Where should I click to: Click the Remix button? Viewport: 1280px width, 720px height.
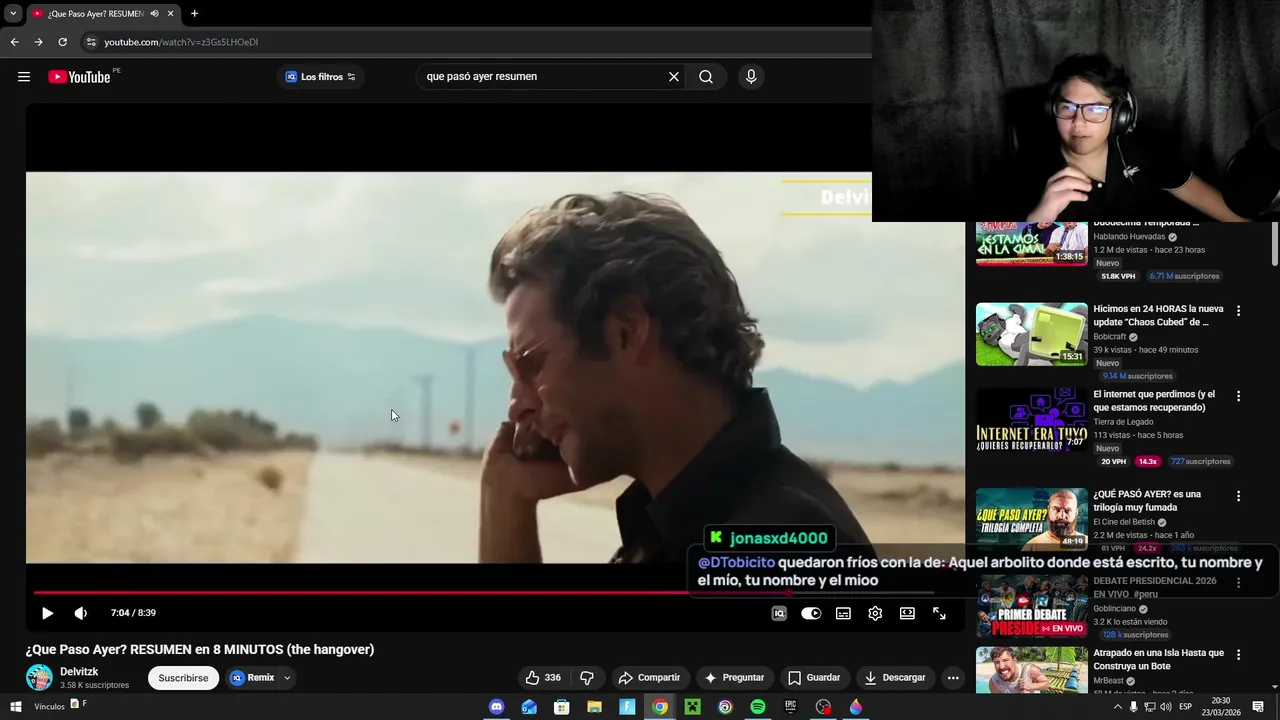252,677
